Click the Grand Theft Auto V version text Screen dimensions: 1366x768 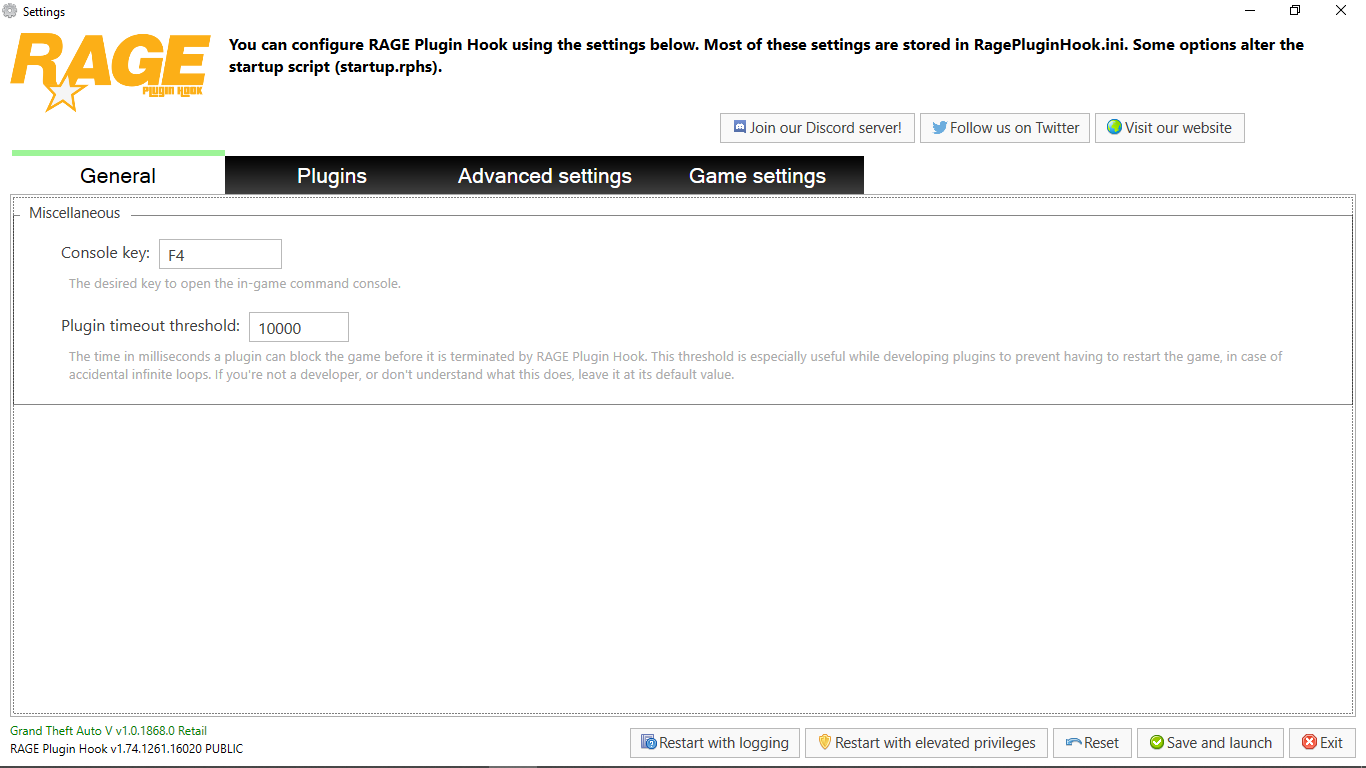(108, 731)
